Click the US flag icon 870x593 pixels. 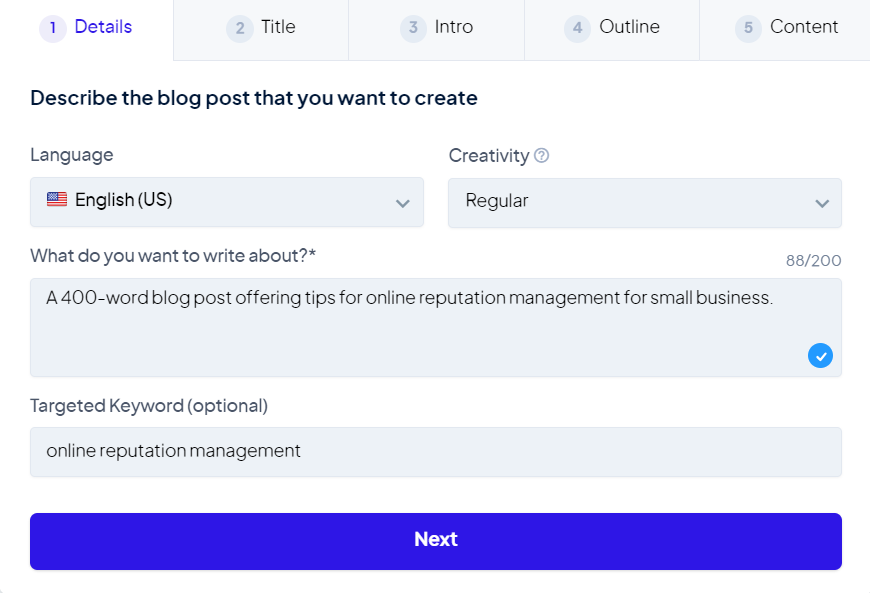click(x=57, y=200)
